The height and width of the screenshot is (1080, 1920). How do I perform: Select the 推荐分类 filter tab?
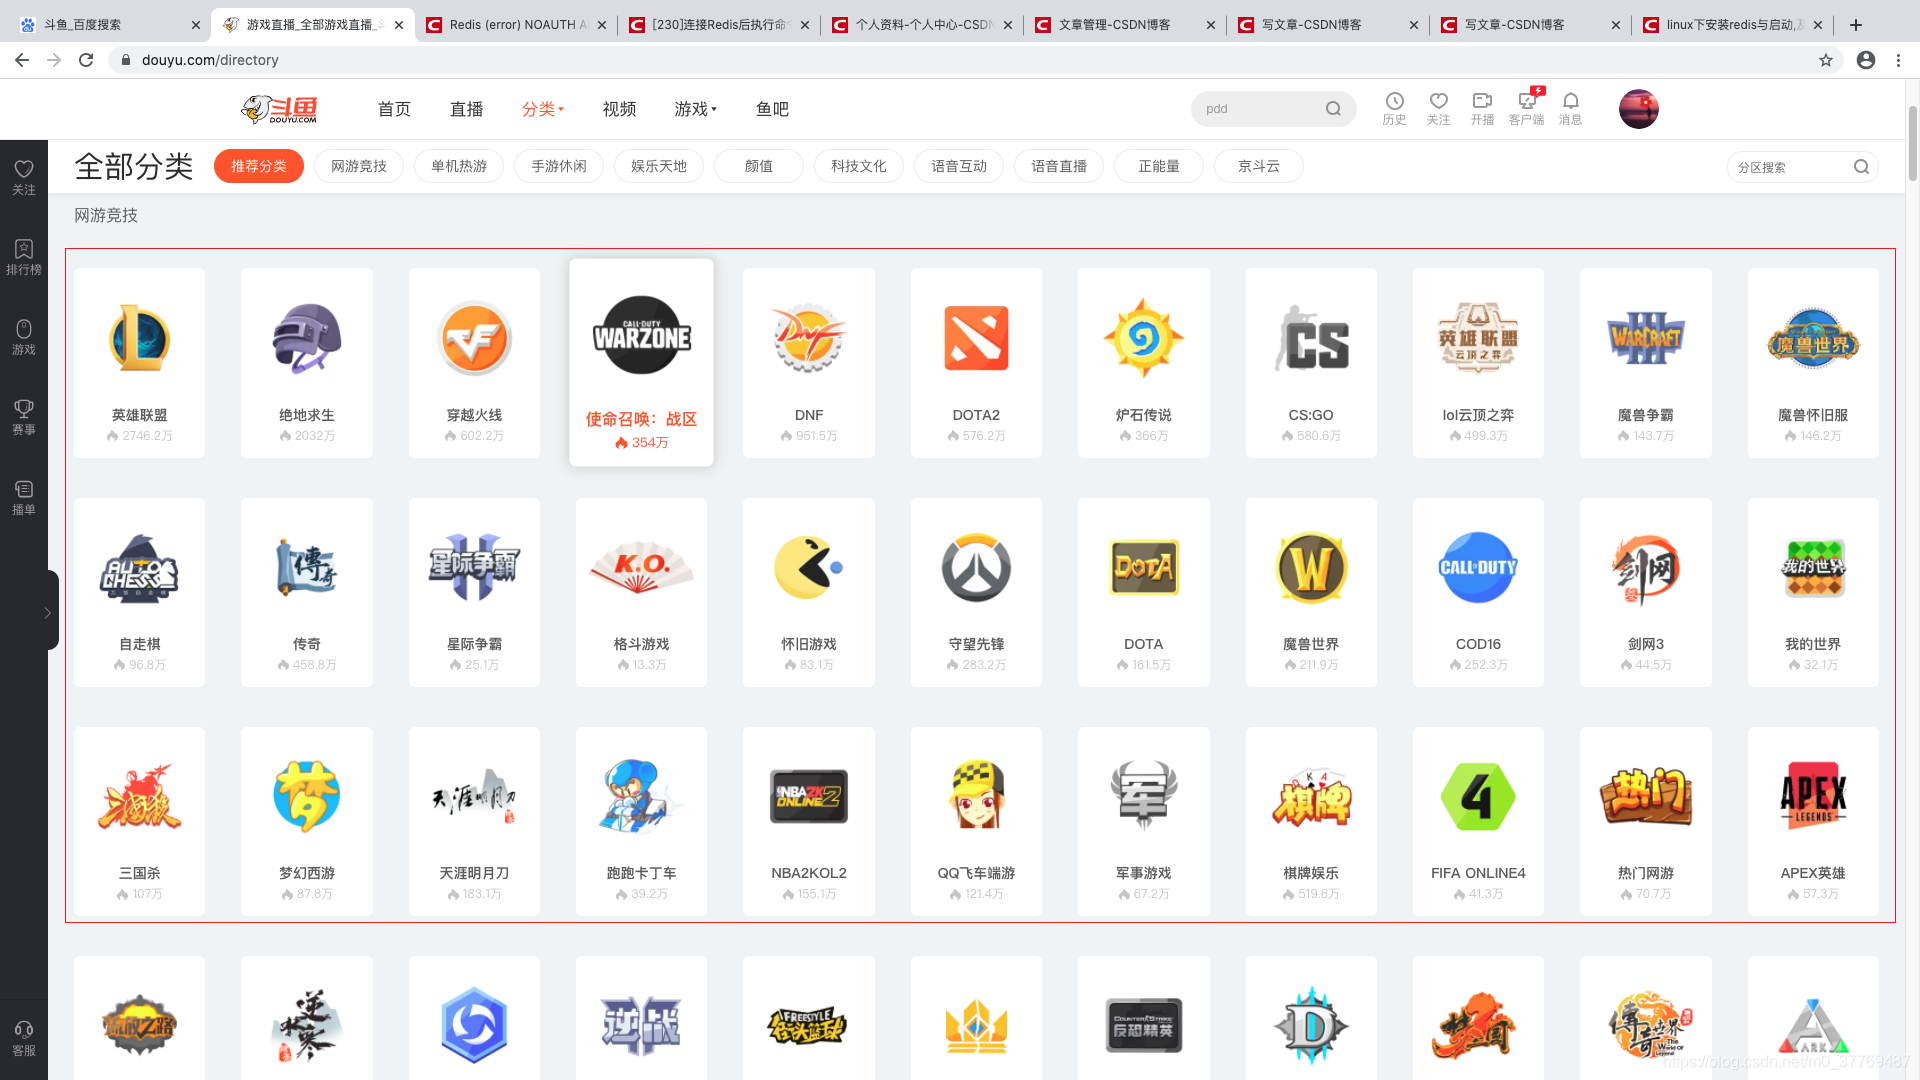pos(259,166)
